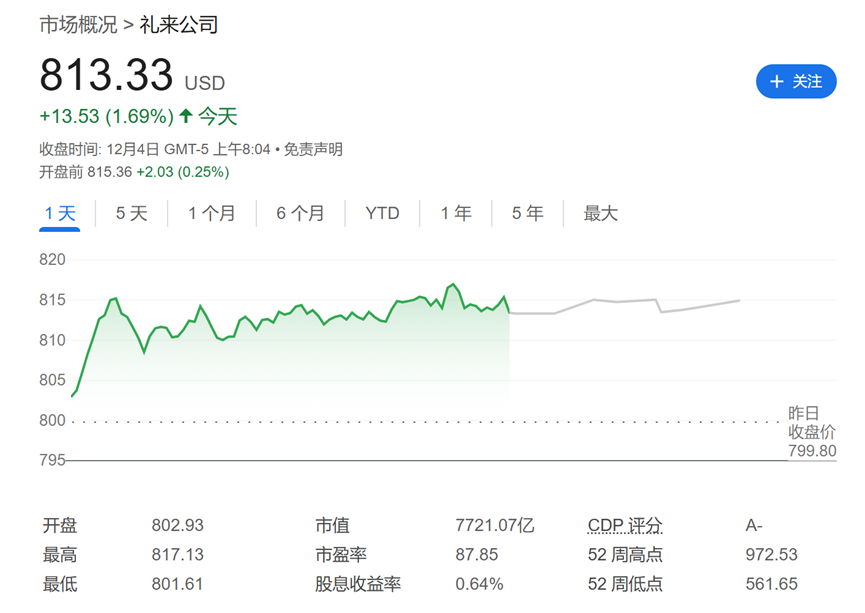Switch to the 1 个月 range tab
Image resolution: width=865 pixels, height=613 pixels.
pyautogui.click(x=211, y=214)
